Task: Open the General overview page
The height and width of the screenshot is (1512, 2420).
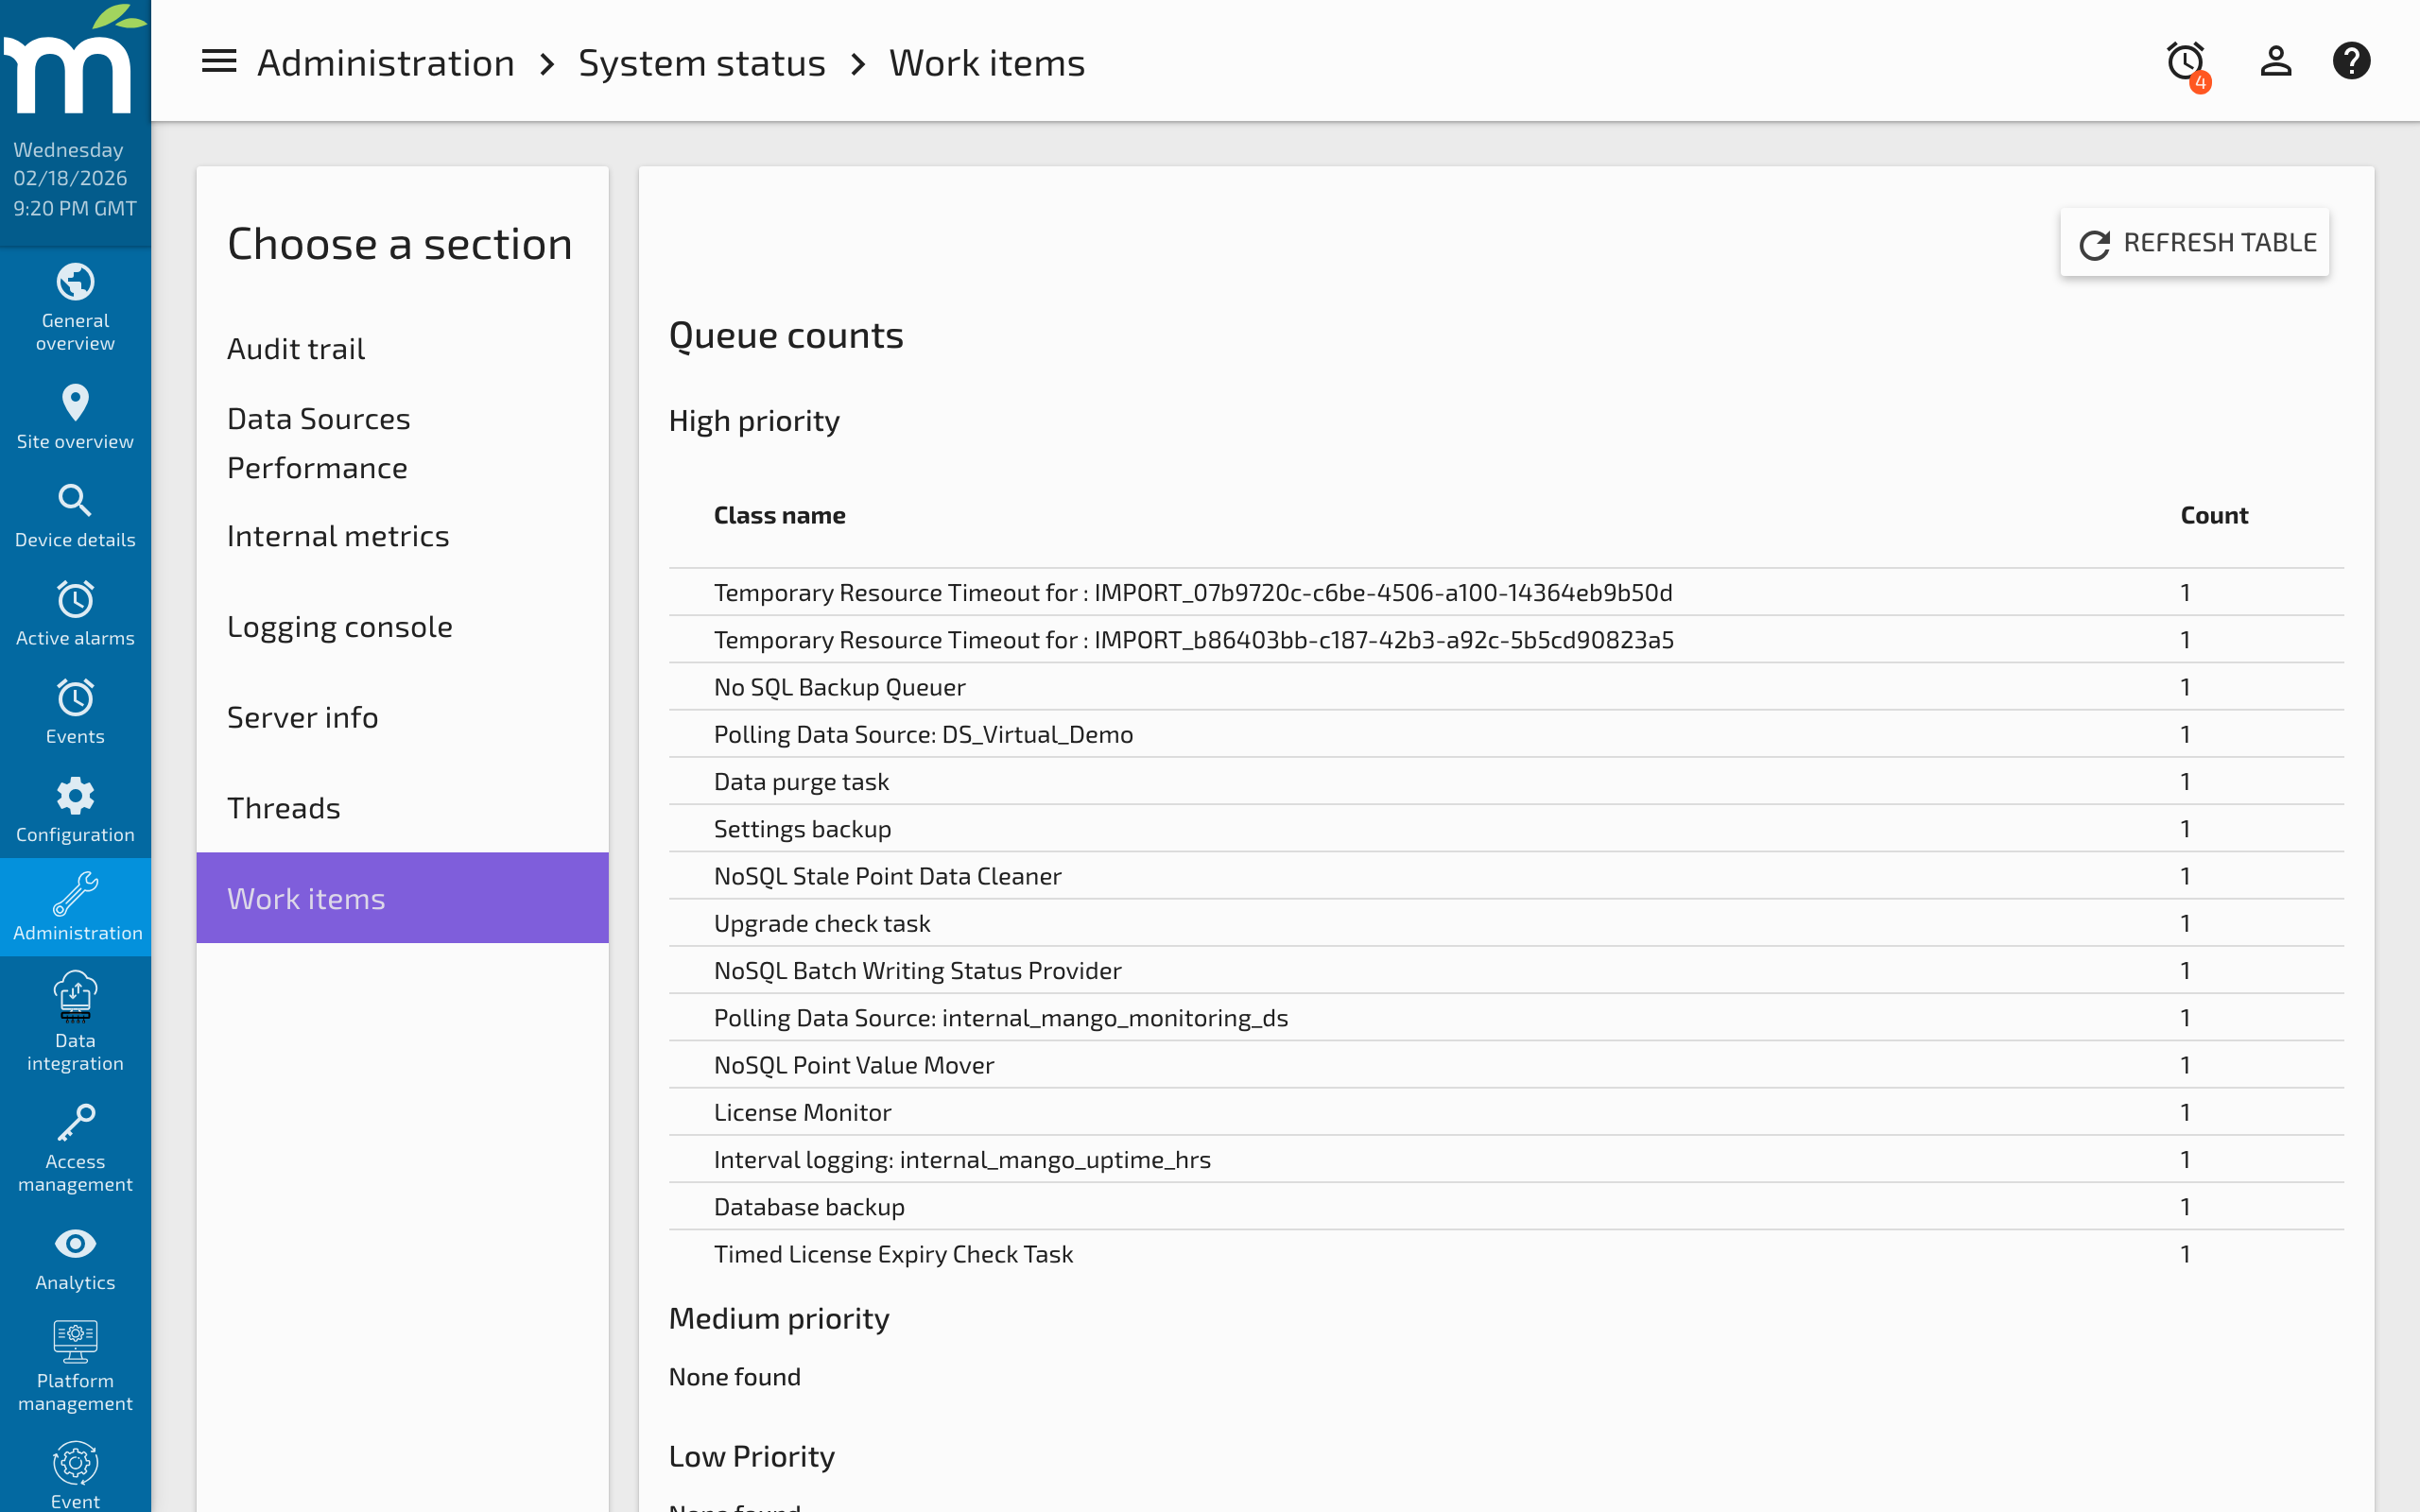Action: pos(75,310)
